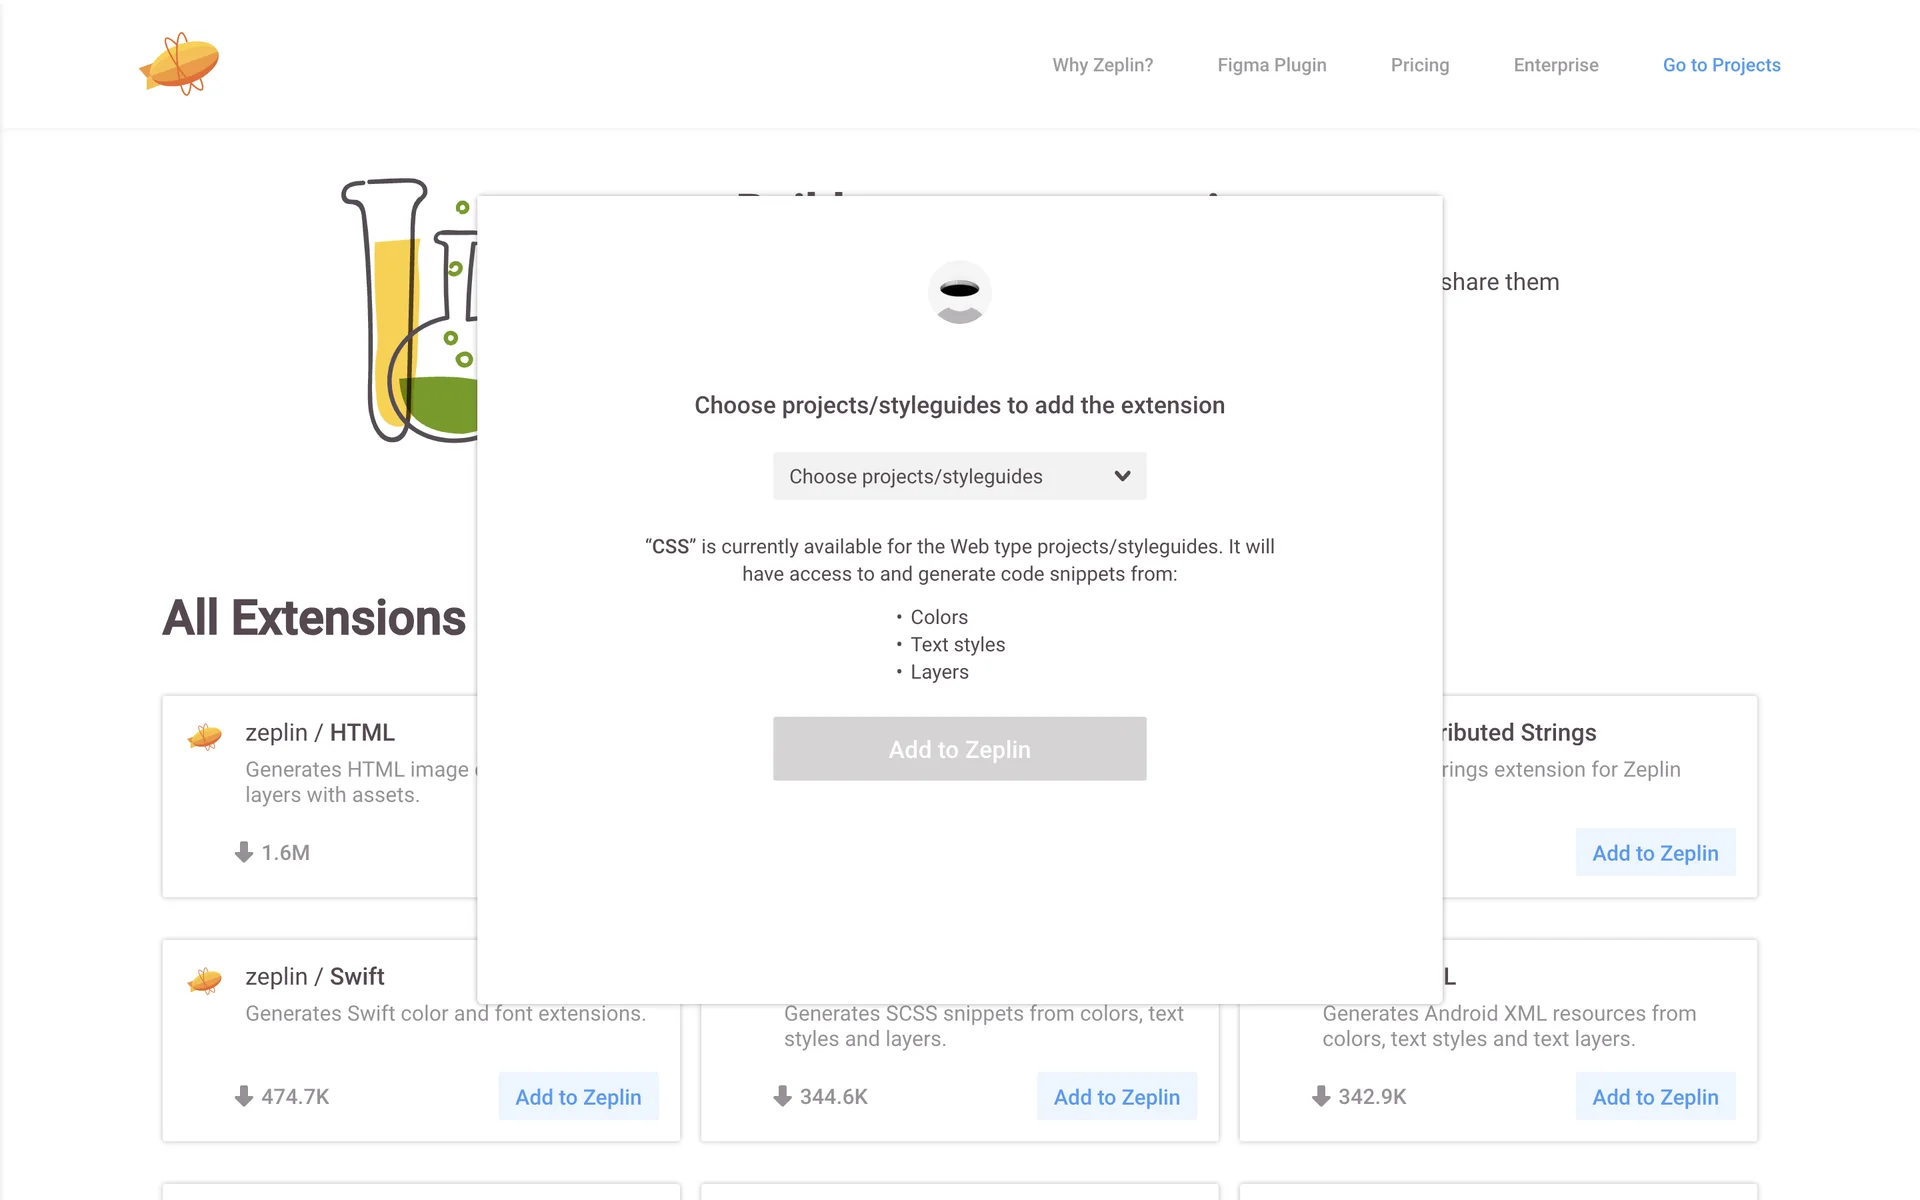Open the Why Zeplin? menu item

click(x=1102, y=65)
